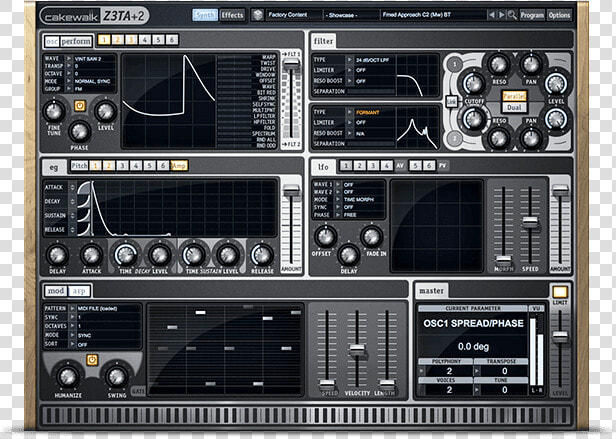Select Dual filter routing
Screen dimensions: 616x439
point(514,107)
